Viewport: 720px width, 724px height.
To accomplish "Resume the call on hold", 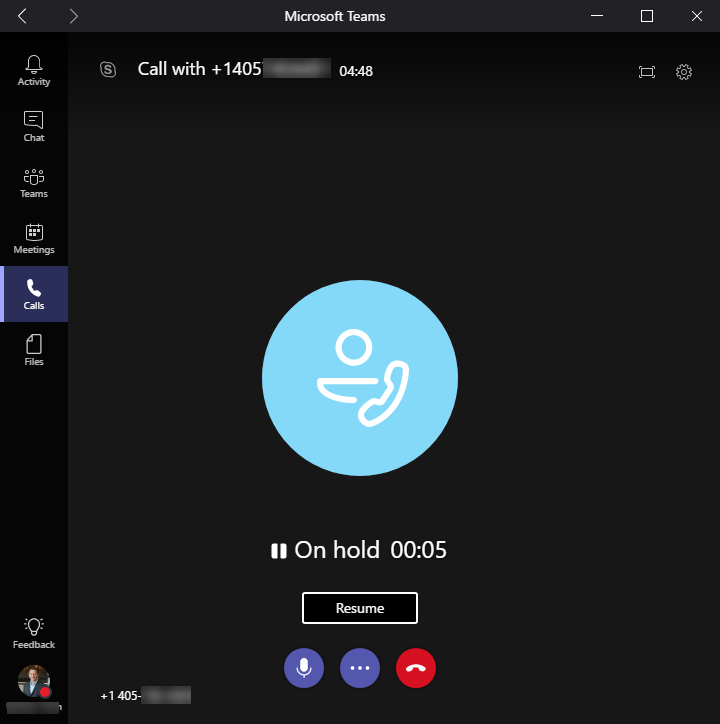I will [x=360, y=608].
